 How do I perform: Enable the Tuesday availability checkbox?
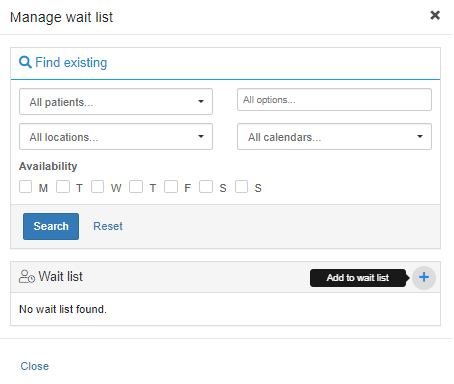pyautogui.click(x=63, y=187)
